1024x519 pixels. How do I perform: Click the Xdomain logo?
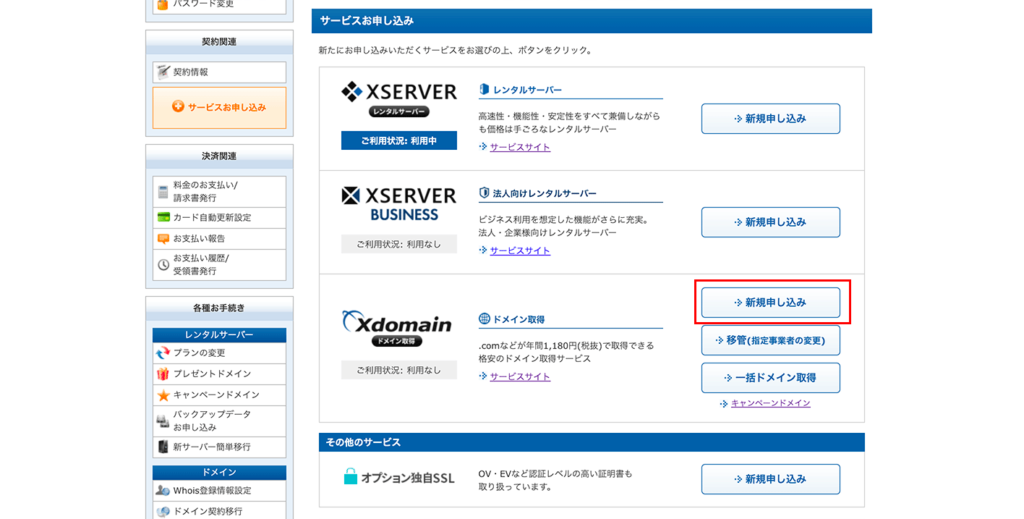[x=397, y=328]
